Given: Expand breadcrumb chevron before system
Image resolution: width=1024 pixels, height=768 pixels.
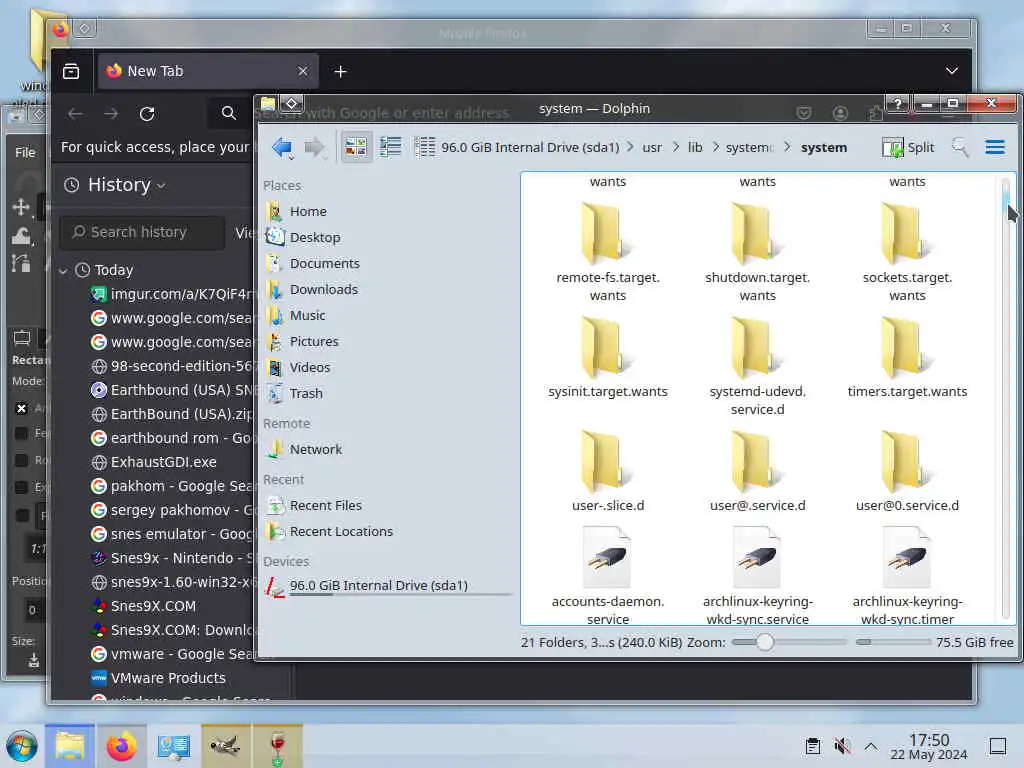Looking at the screenshot, I should pyautogui.click(x=787, y=148).
